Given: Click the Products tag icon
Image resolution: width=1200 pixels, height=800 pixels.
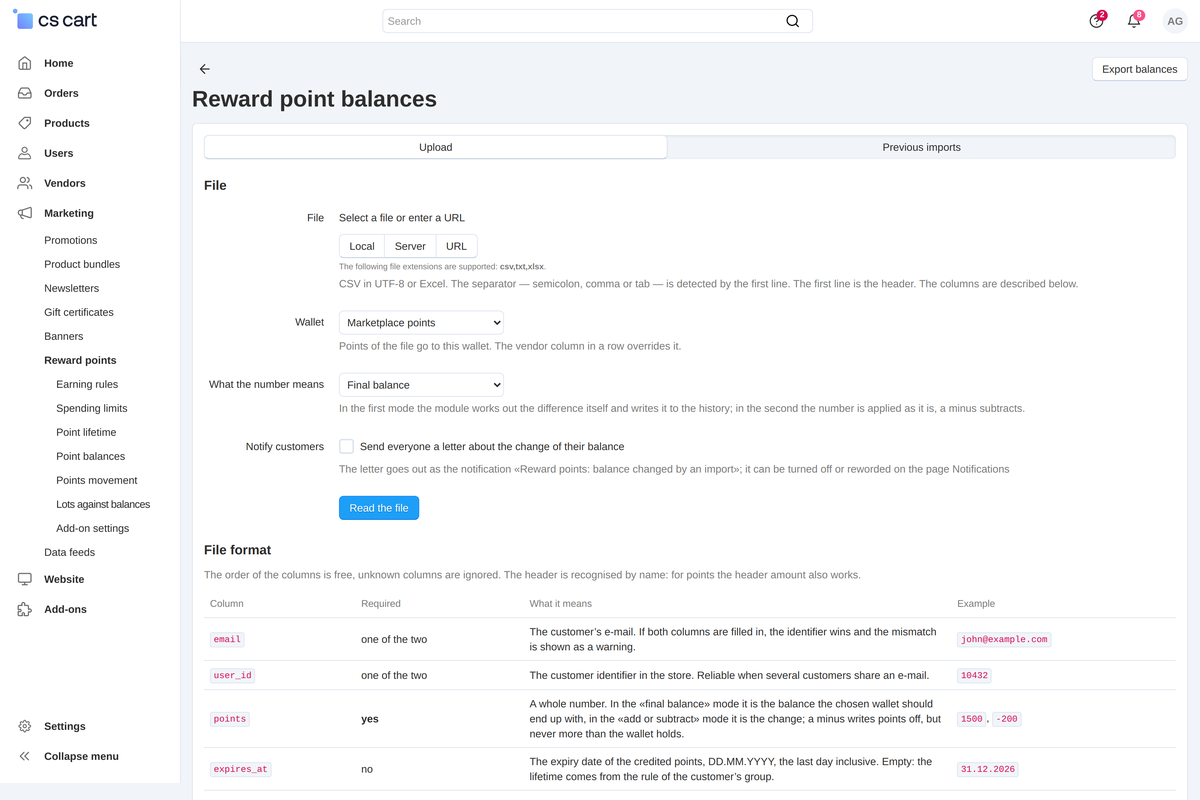Looking at the screenshot, I should pyautogui.click(x=25, y=123).
